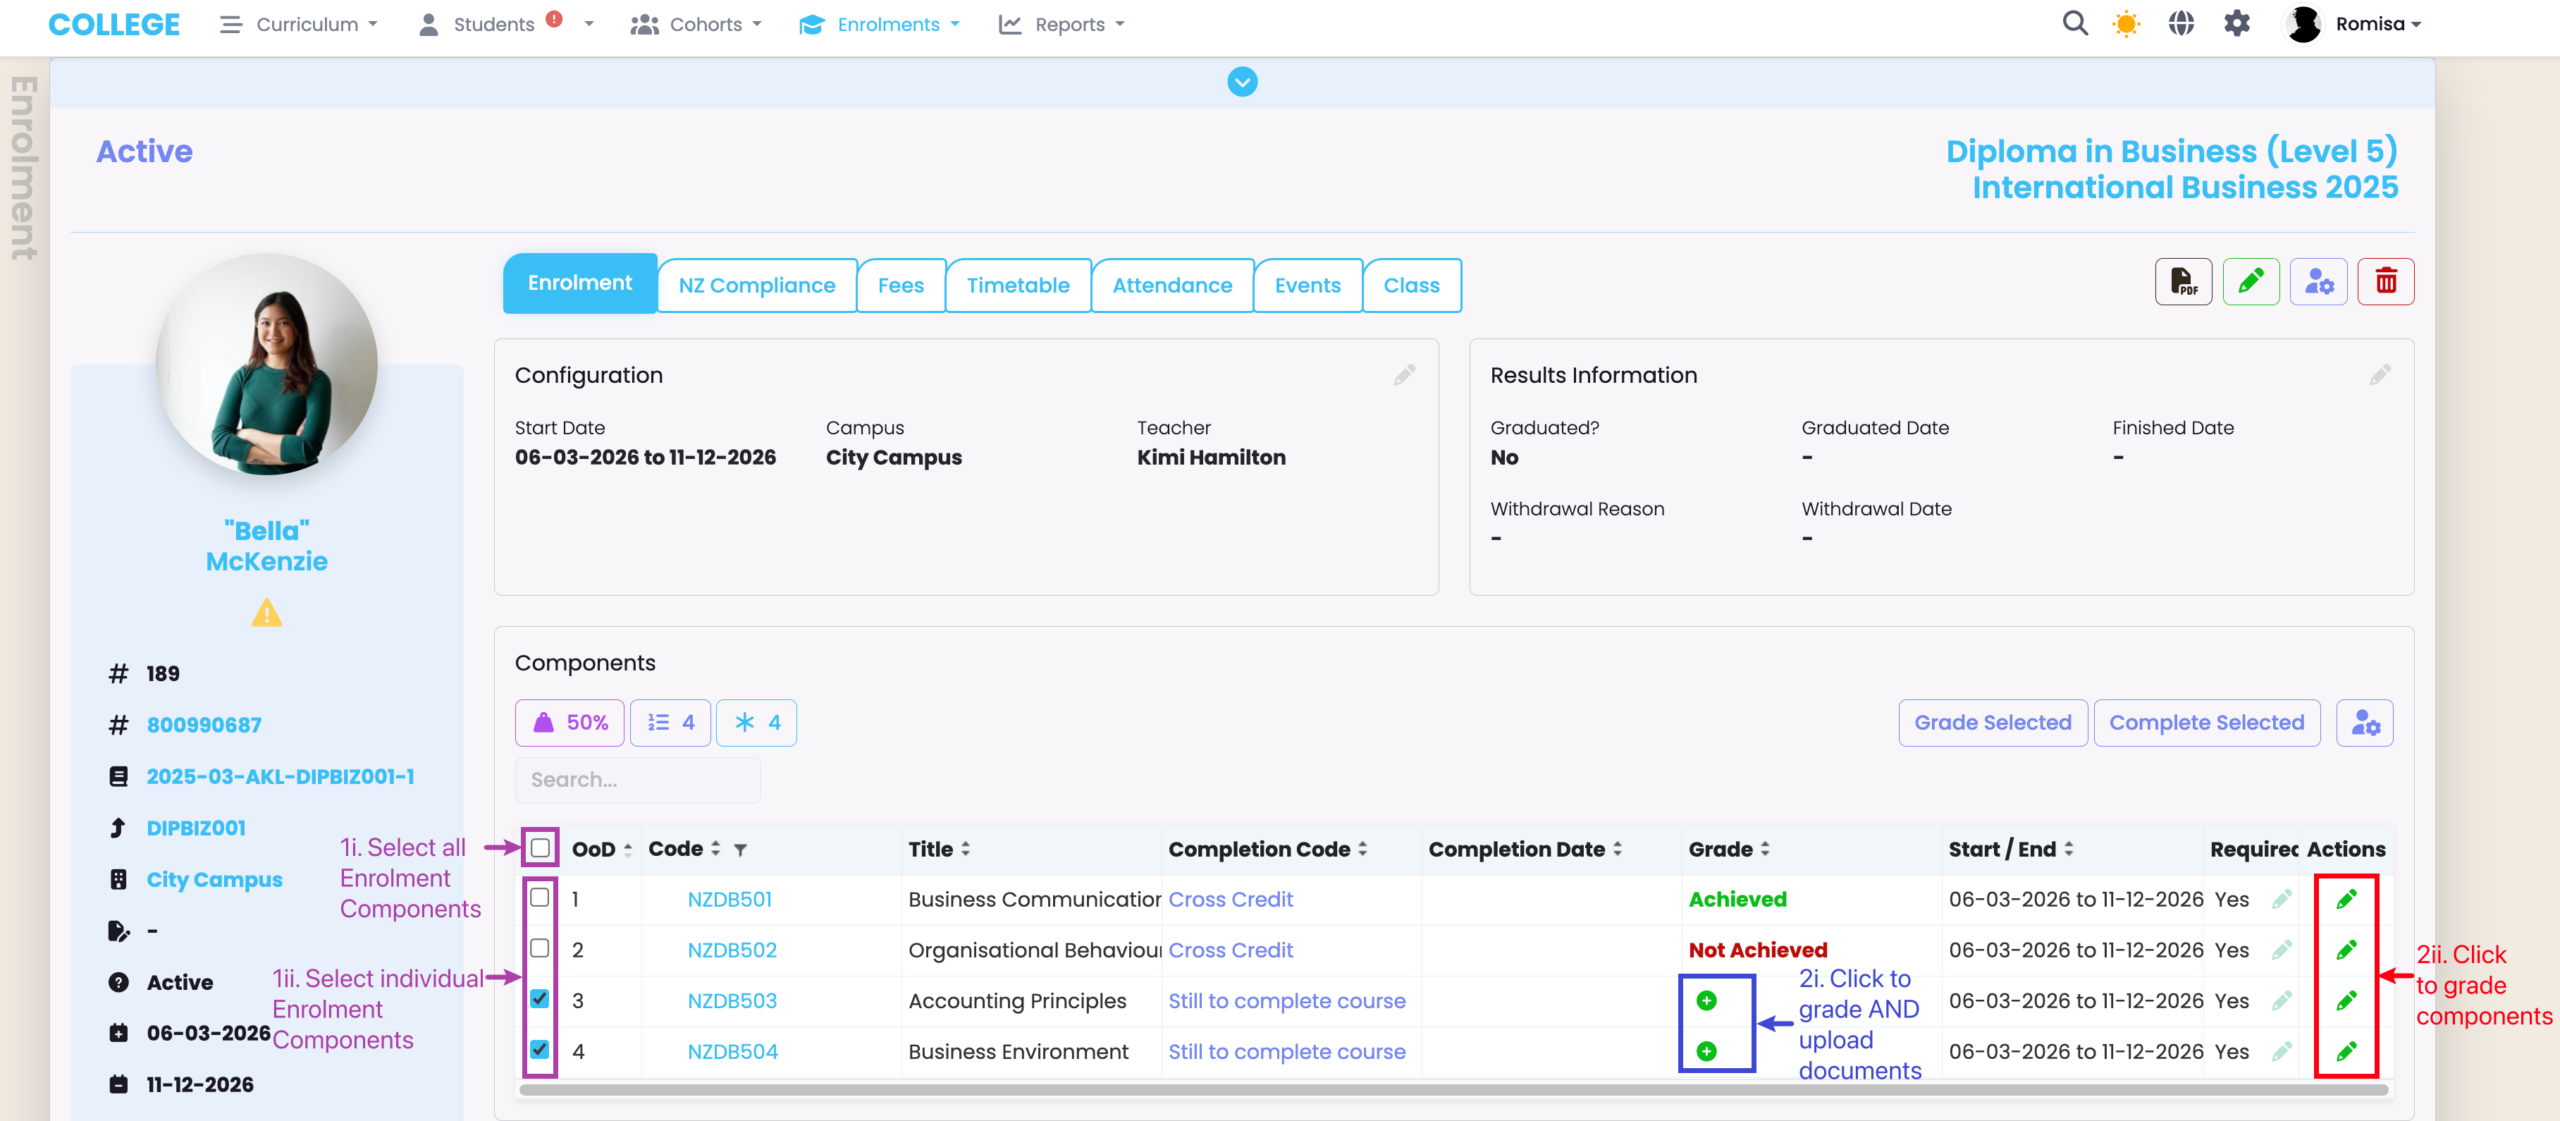Click the red delete trash button
The width and height of the screenshot is (2560, 1121).
[x=2386, y=282]
